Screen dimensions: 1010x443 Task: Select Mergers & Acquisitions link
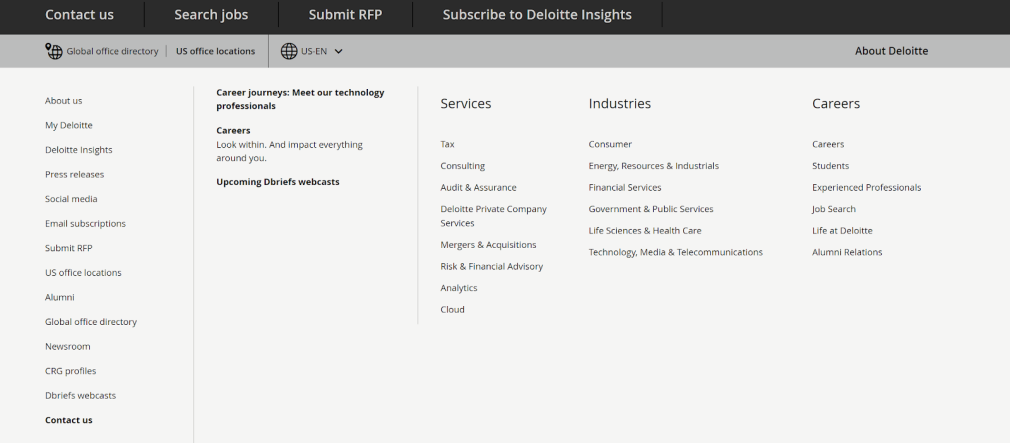[x=488, y=245]
